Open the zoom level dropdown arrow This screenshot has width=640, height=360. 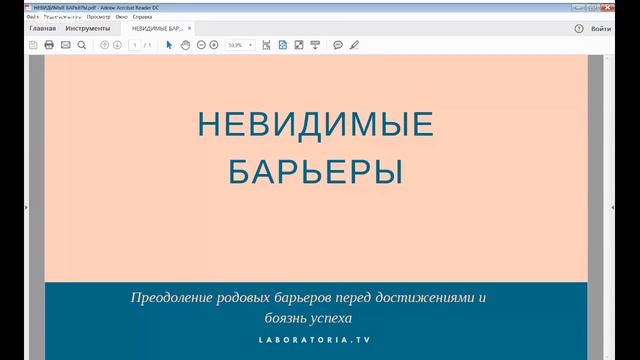tap(251, 45)
